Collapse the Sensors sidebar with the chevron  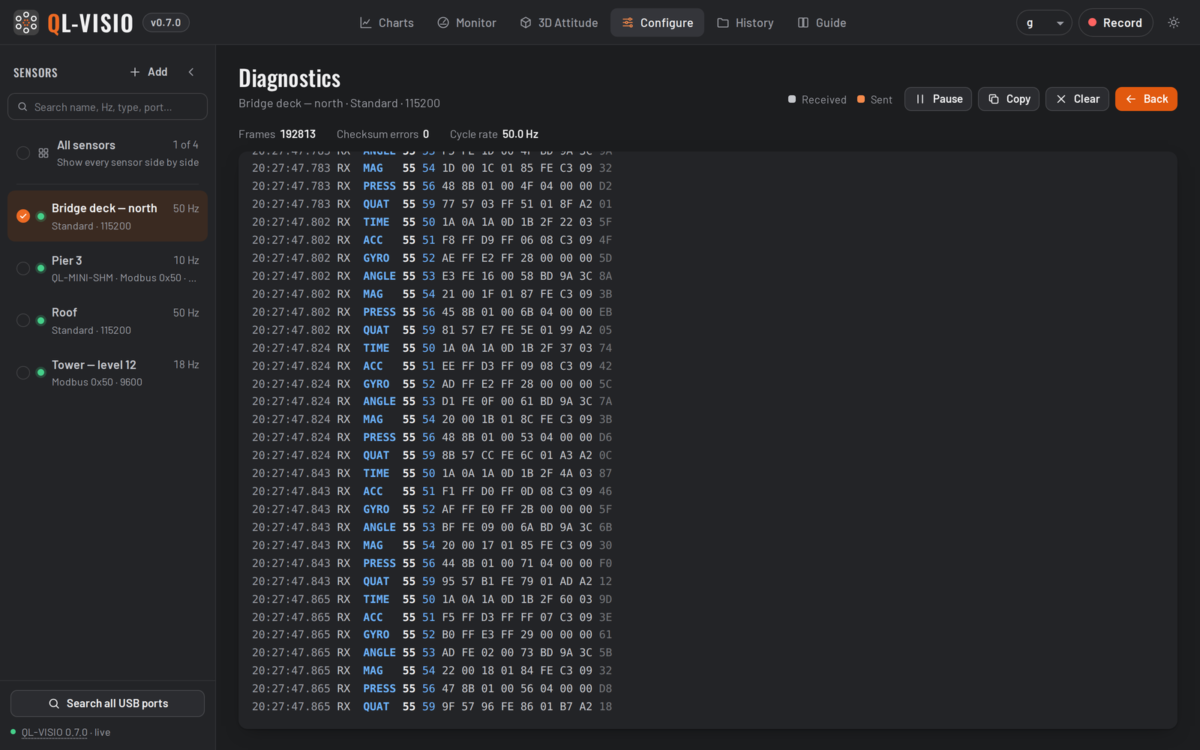(x=191, y=72)
